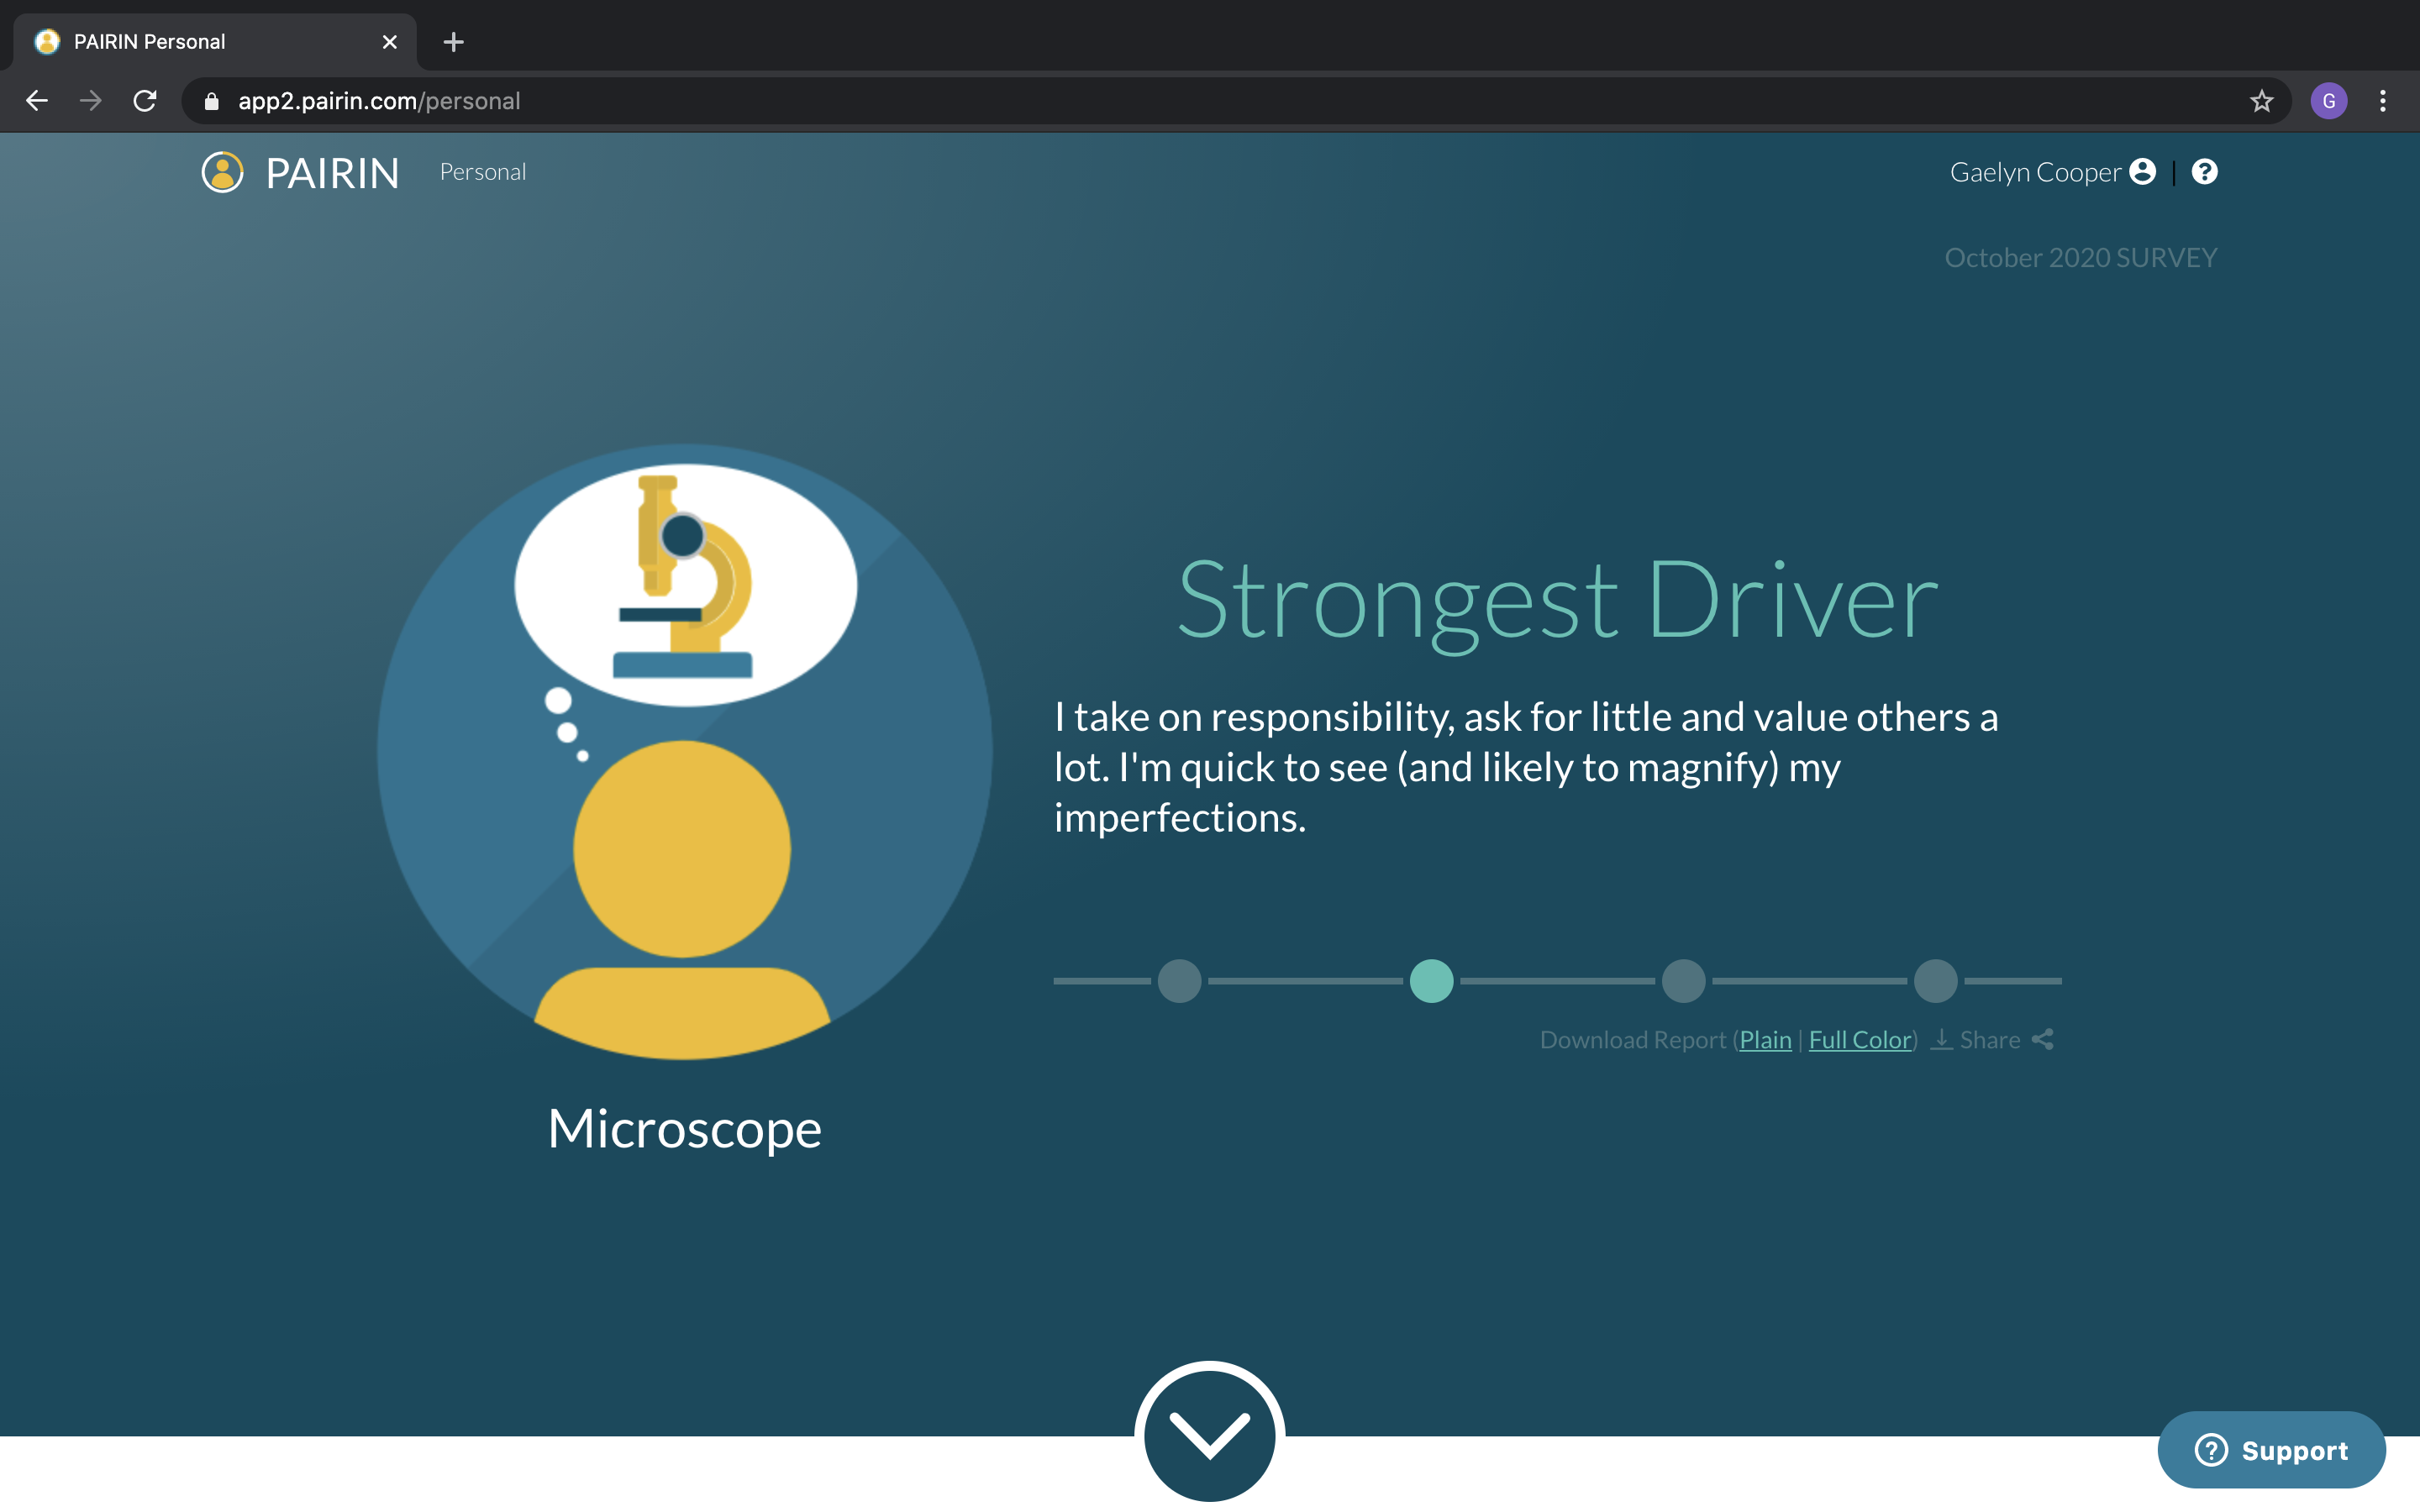Viewport: 2420px width, 1512px height.
Task: Select the first carousel dot
Action: point(1179,981)
